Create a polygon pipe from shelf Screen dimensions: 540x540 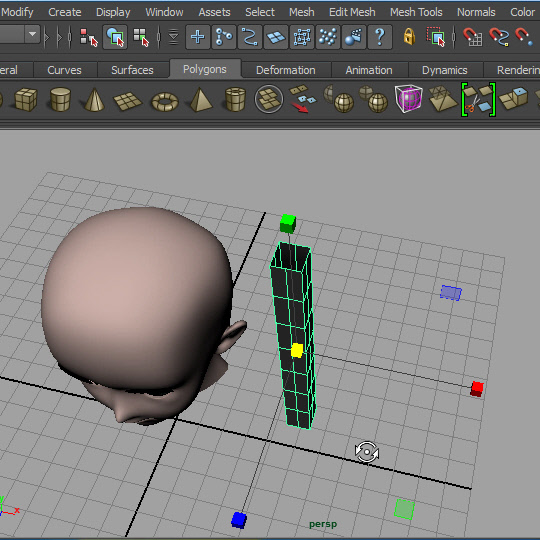[235, 100]
